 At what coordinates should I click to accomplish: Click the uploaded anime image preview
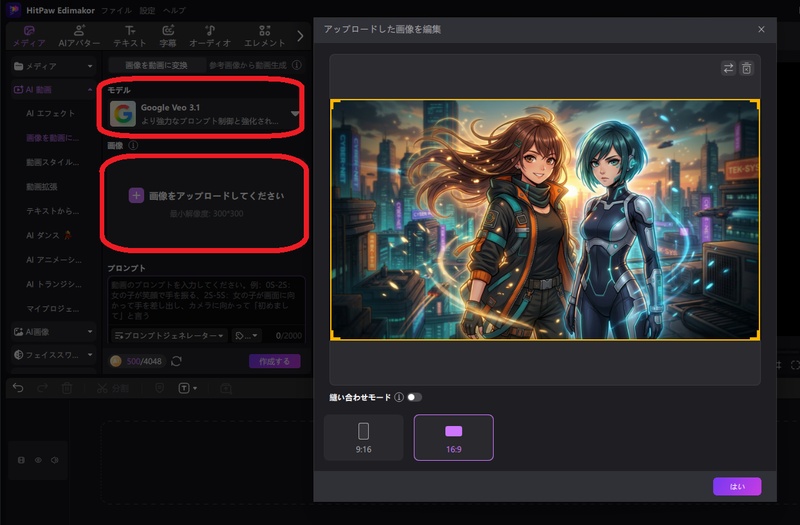(545, 219)
